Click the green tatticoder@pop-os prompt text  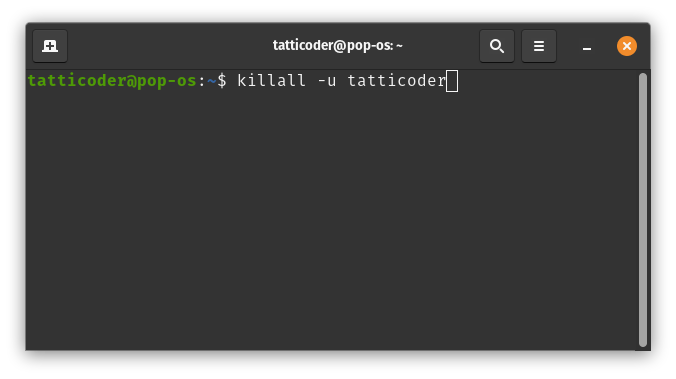112,81
